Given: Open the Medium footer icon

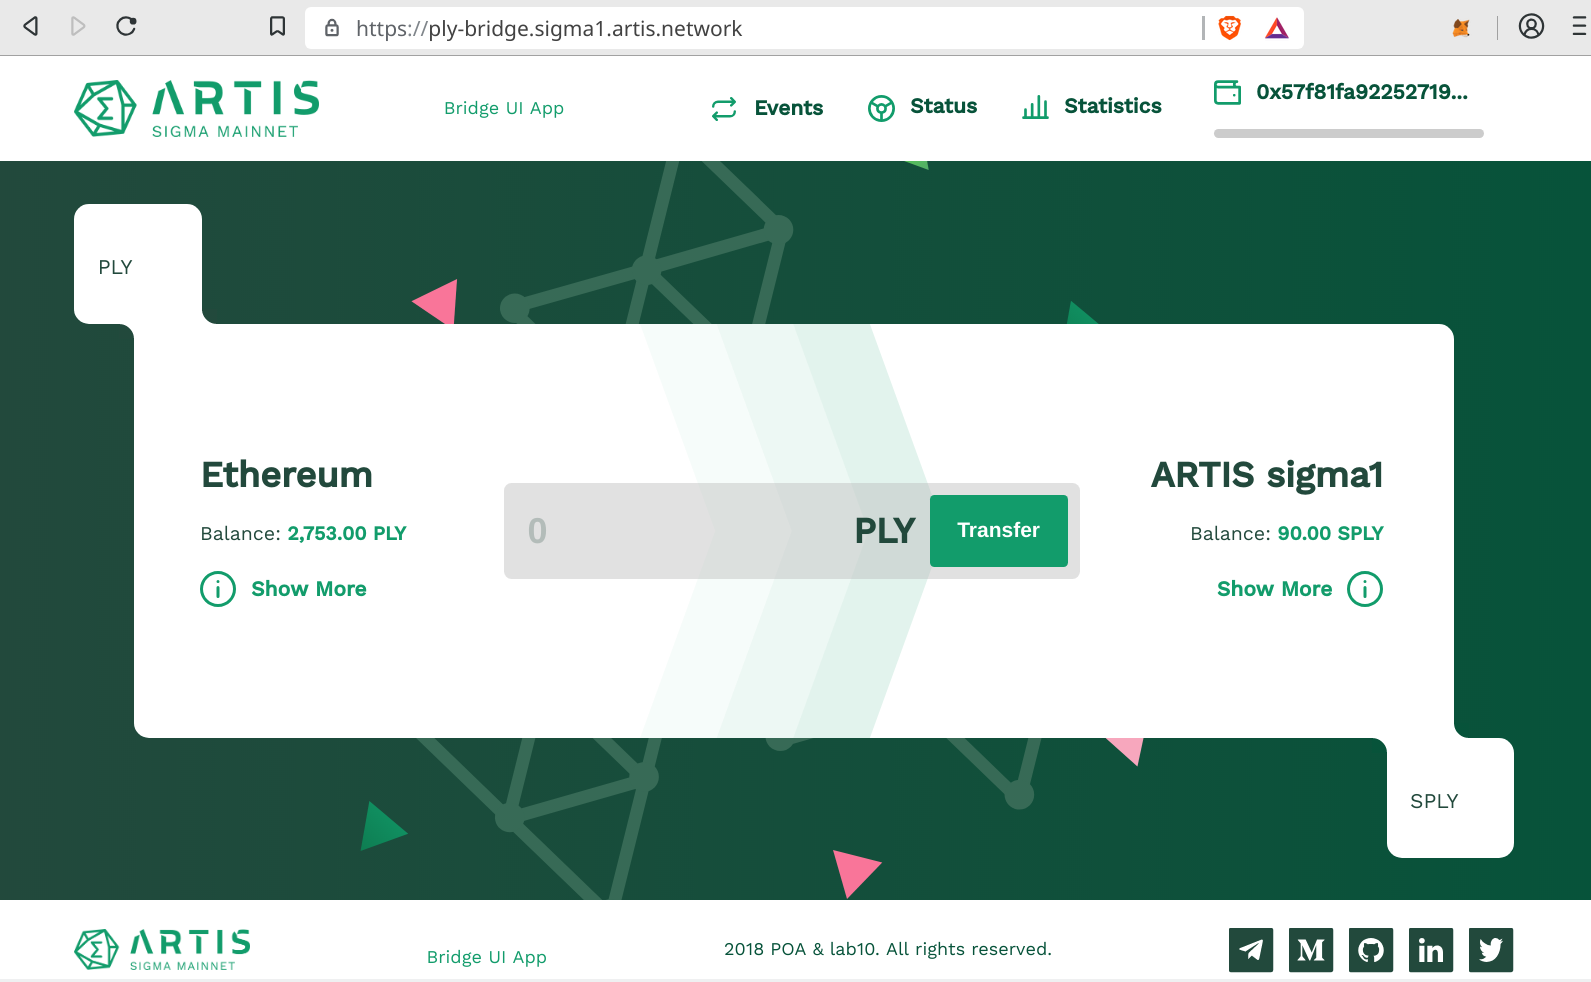Looking at the screenshot, I should 1311,950.
